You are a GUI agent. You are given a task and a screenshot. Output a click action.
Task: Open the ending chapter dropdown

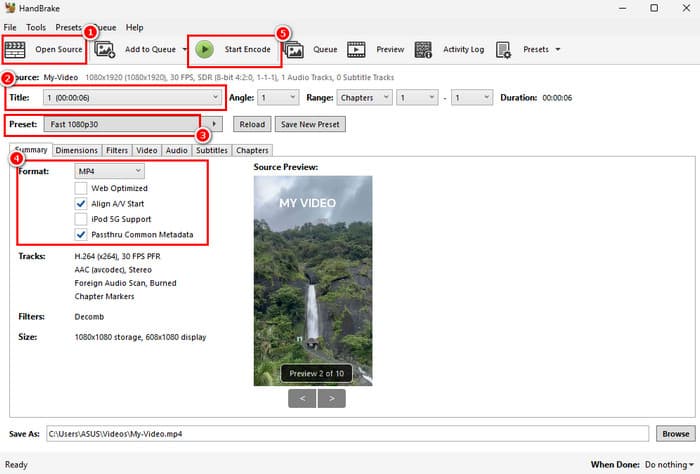point(472,97)
